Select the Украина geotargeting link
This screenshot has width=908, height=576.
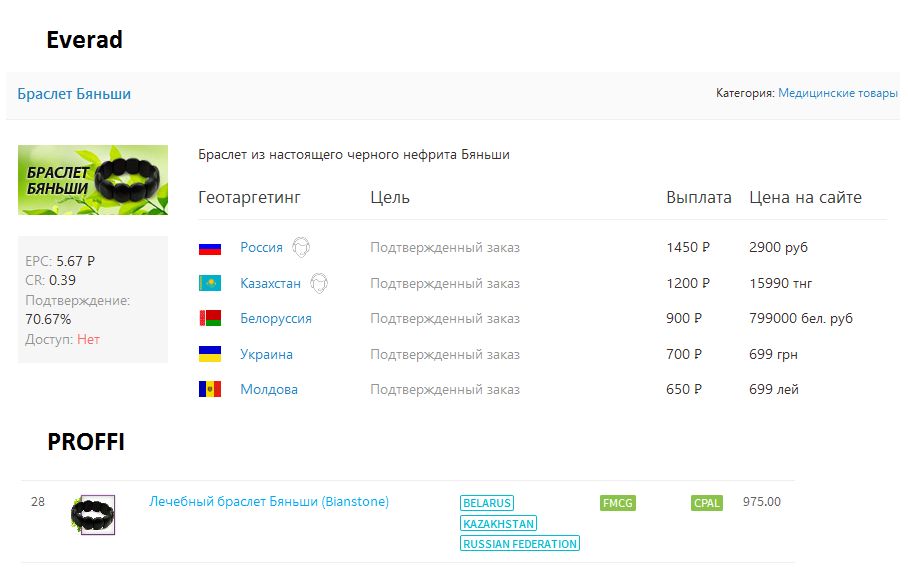pos(266,354)
